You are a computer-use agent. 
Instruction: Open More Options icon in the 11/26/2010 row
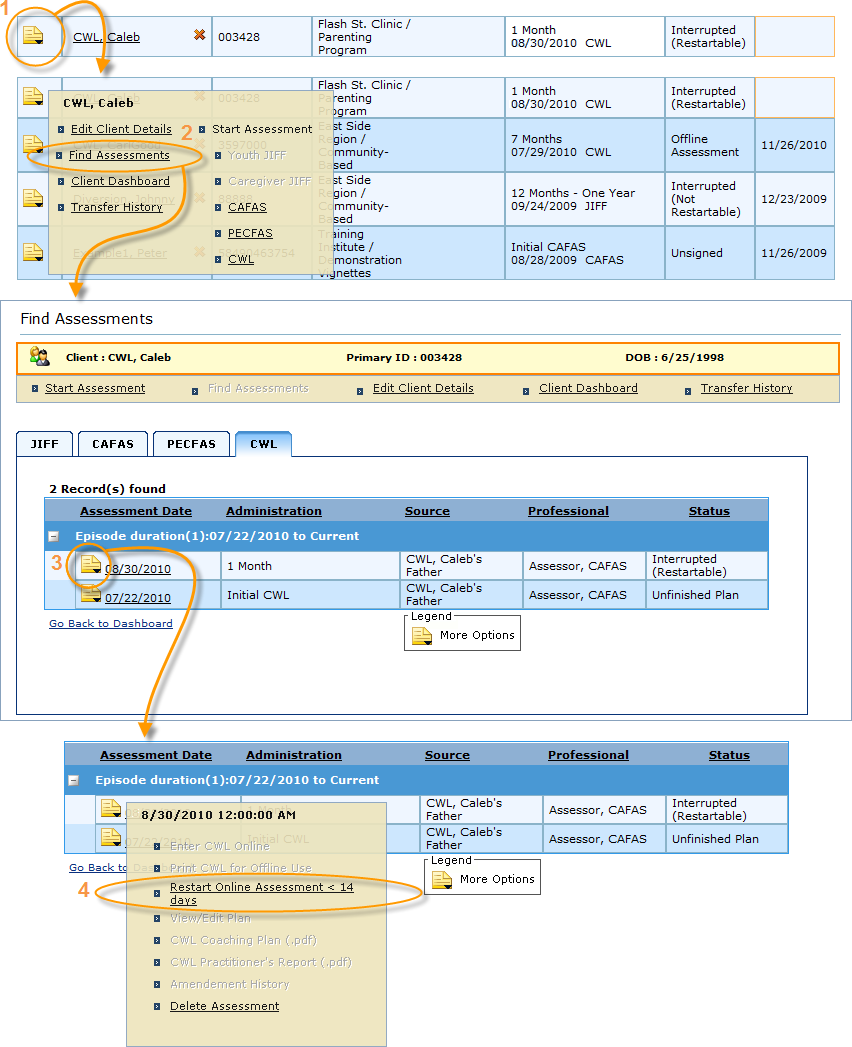33,144
